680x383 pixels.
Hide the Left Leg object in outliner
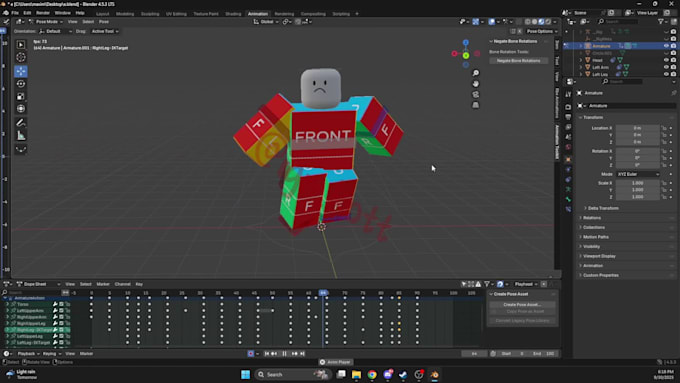(x=667, y=74)
